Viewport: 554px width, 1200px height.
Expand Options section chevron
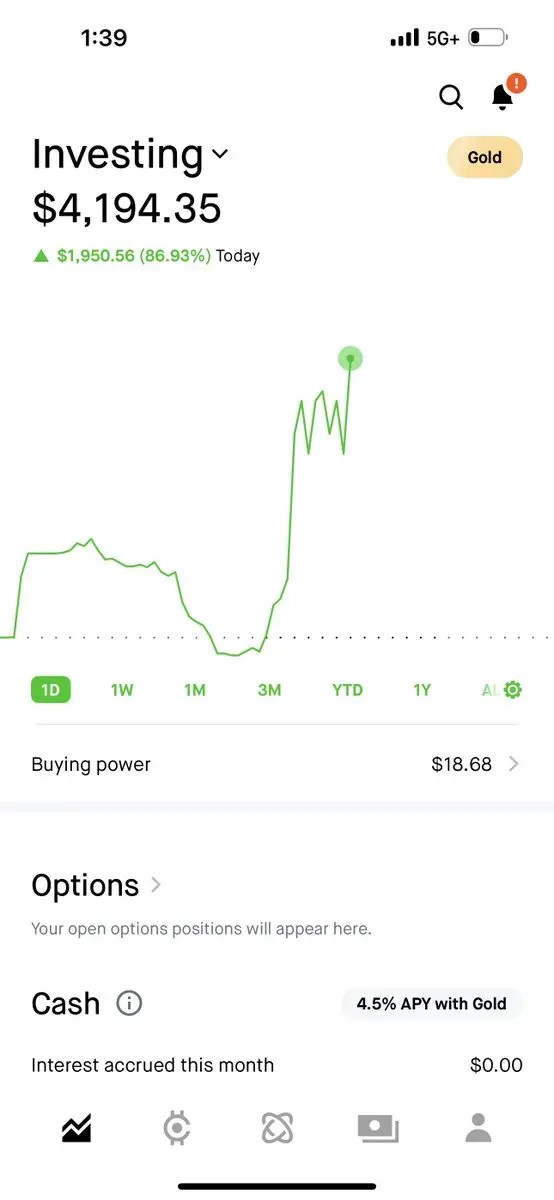tap(156, 884)
